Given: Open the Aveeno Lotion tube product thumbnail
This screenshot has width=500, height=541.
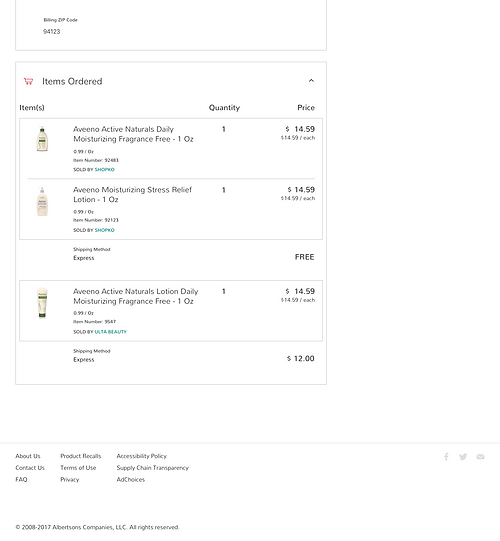Looking at the screenshot, I should coord(42,303).
